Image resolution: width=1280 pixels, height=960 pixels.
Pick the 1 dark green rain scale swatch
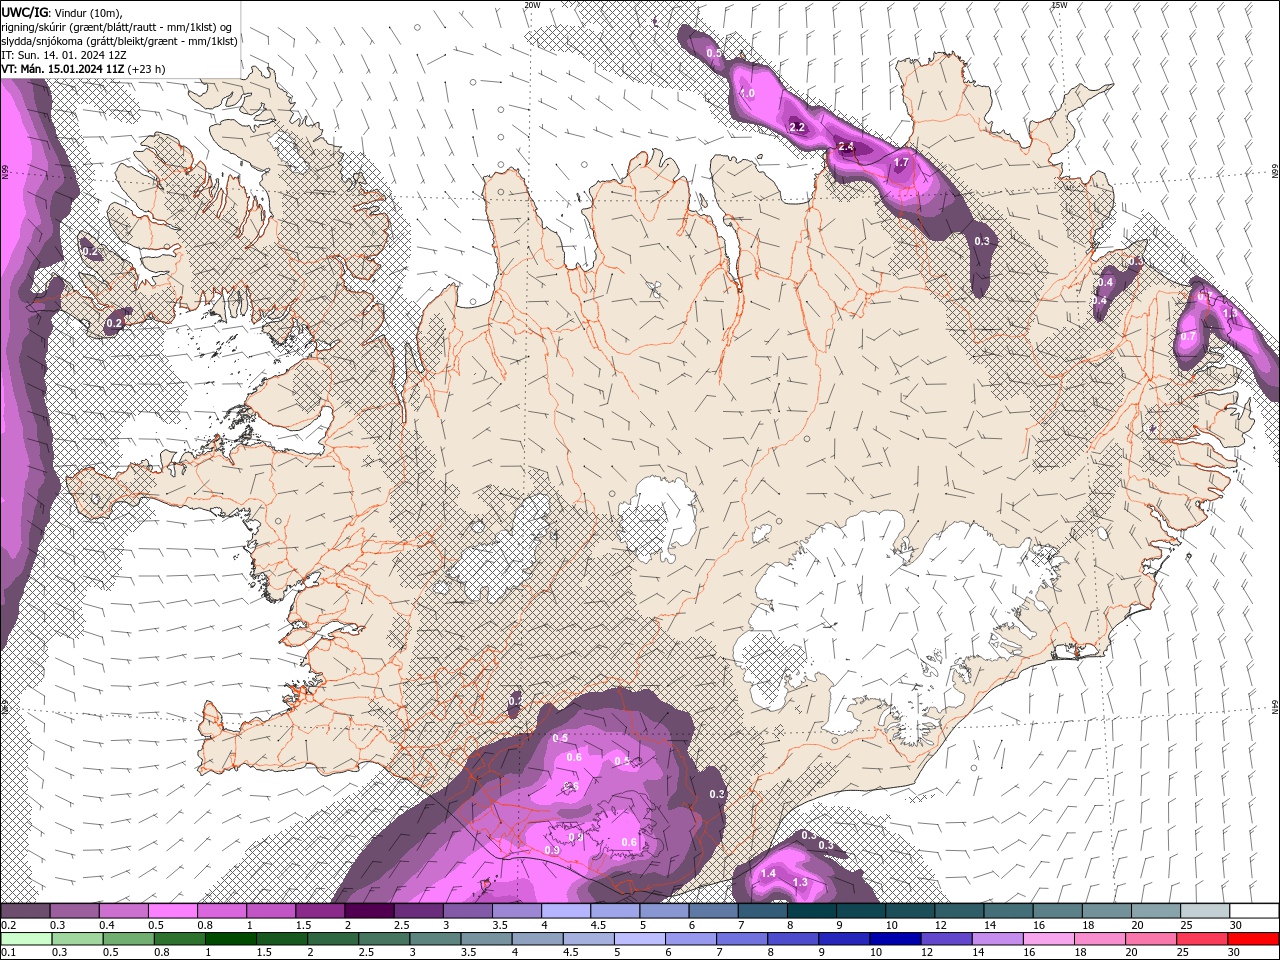click(x=231, y=939)
